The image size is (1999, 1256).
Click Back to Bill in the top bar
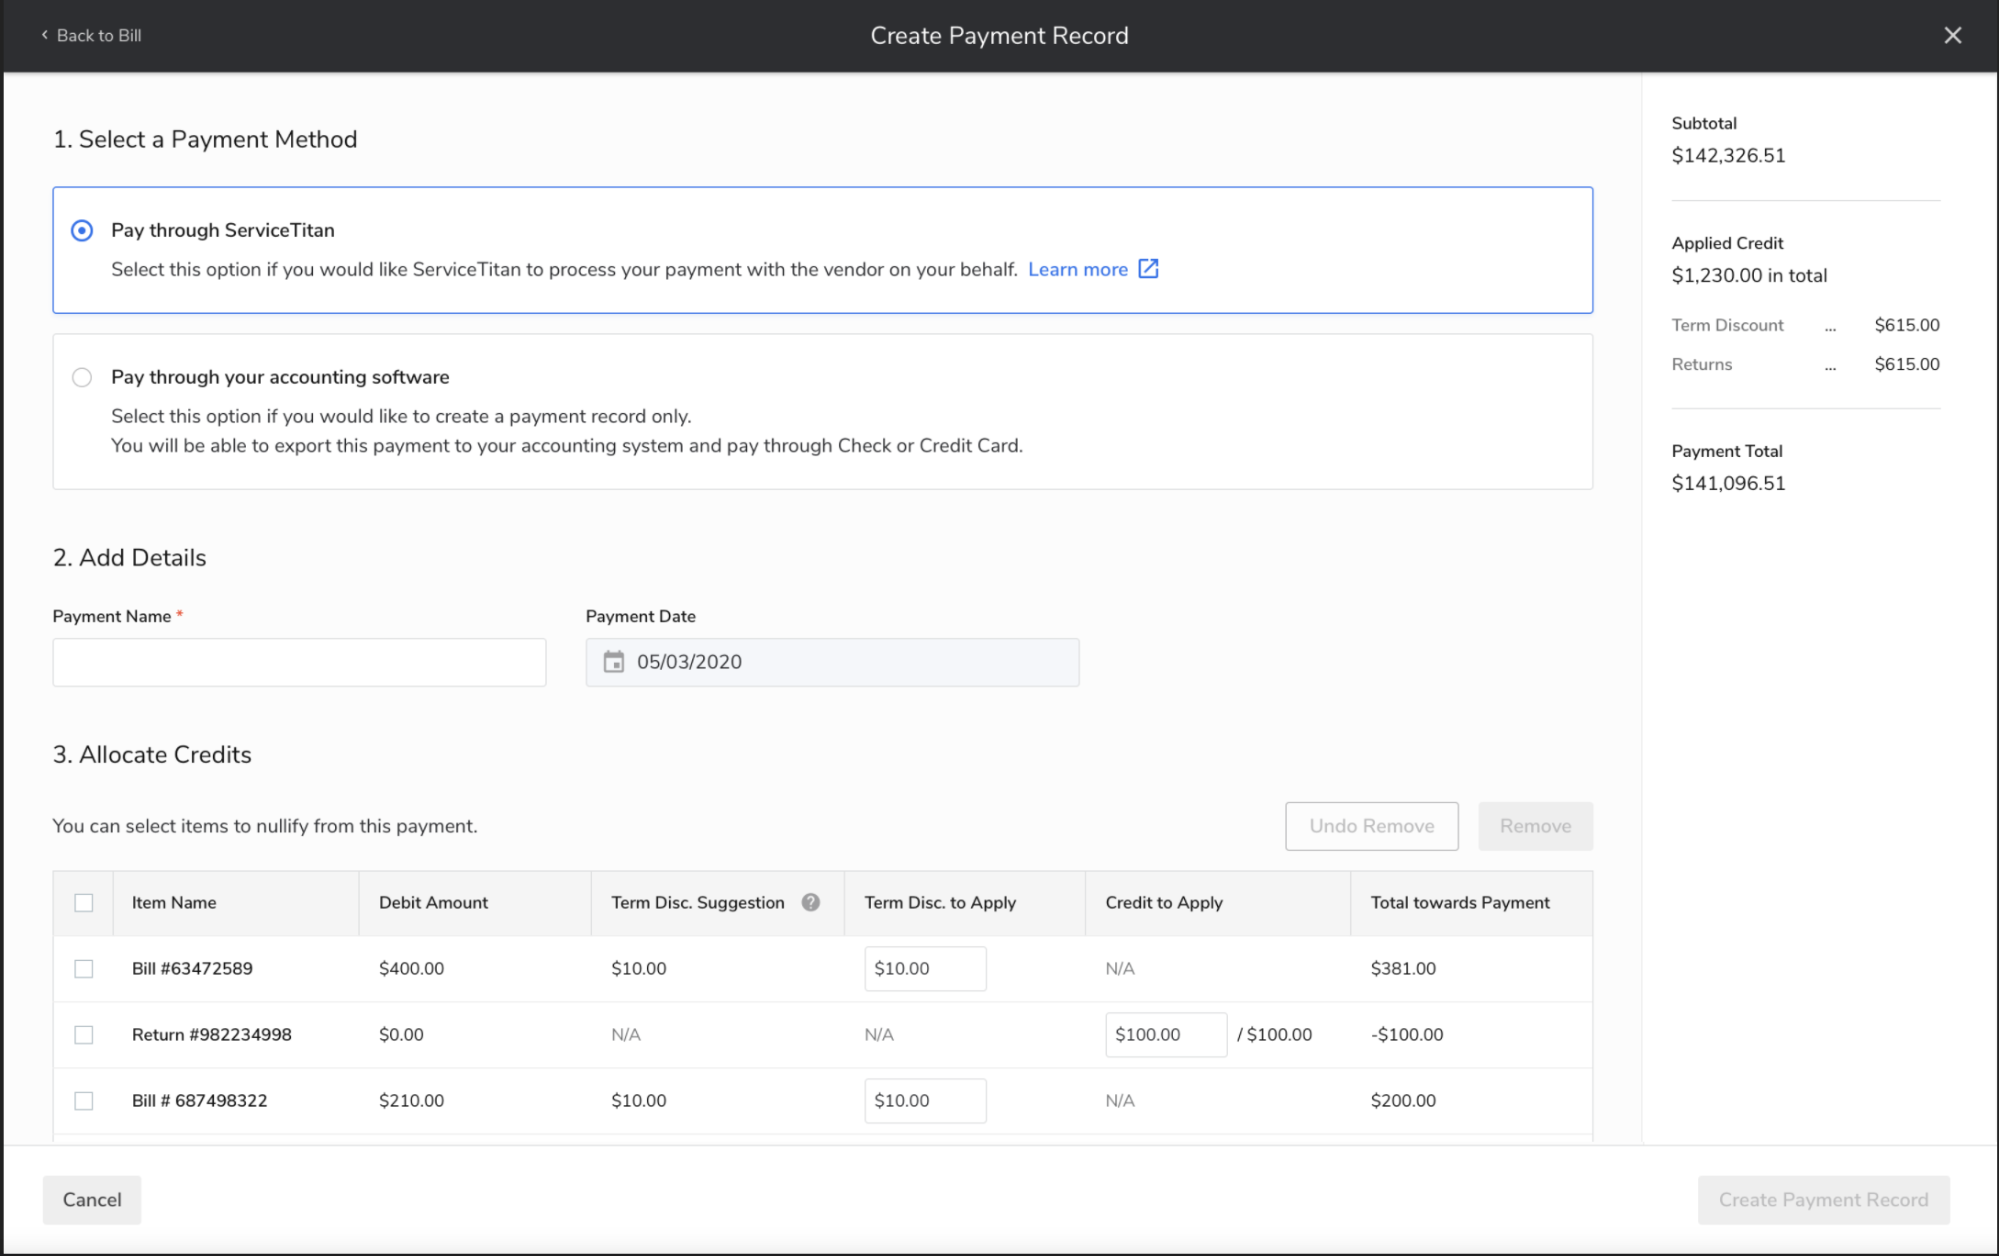(x=99, y=34)
